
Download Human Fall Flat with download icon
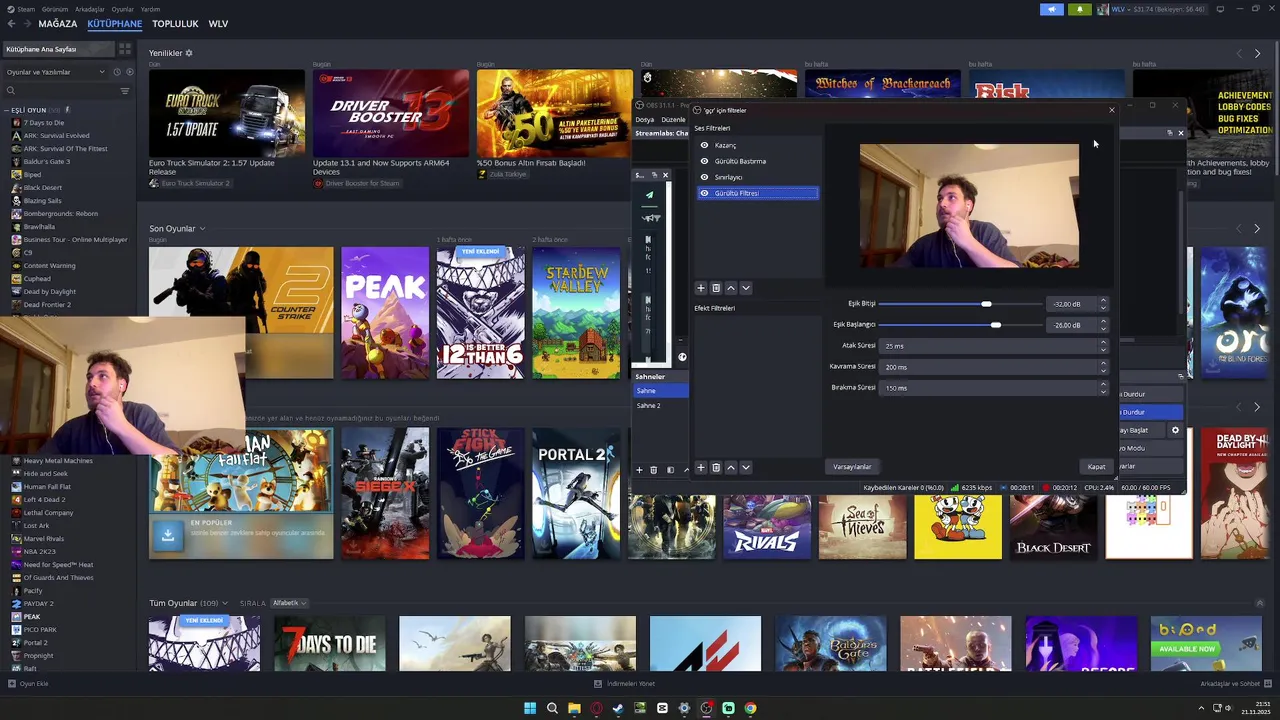coord(168,534)
